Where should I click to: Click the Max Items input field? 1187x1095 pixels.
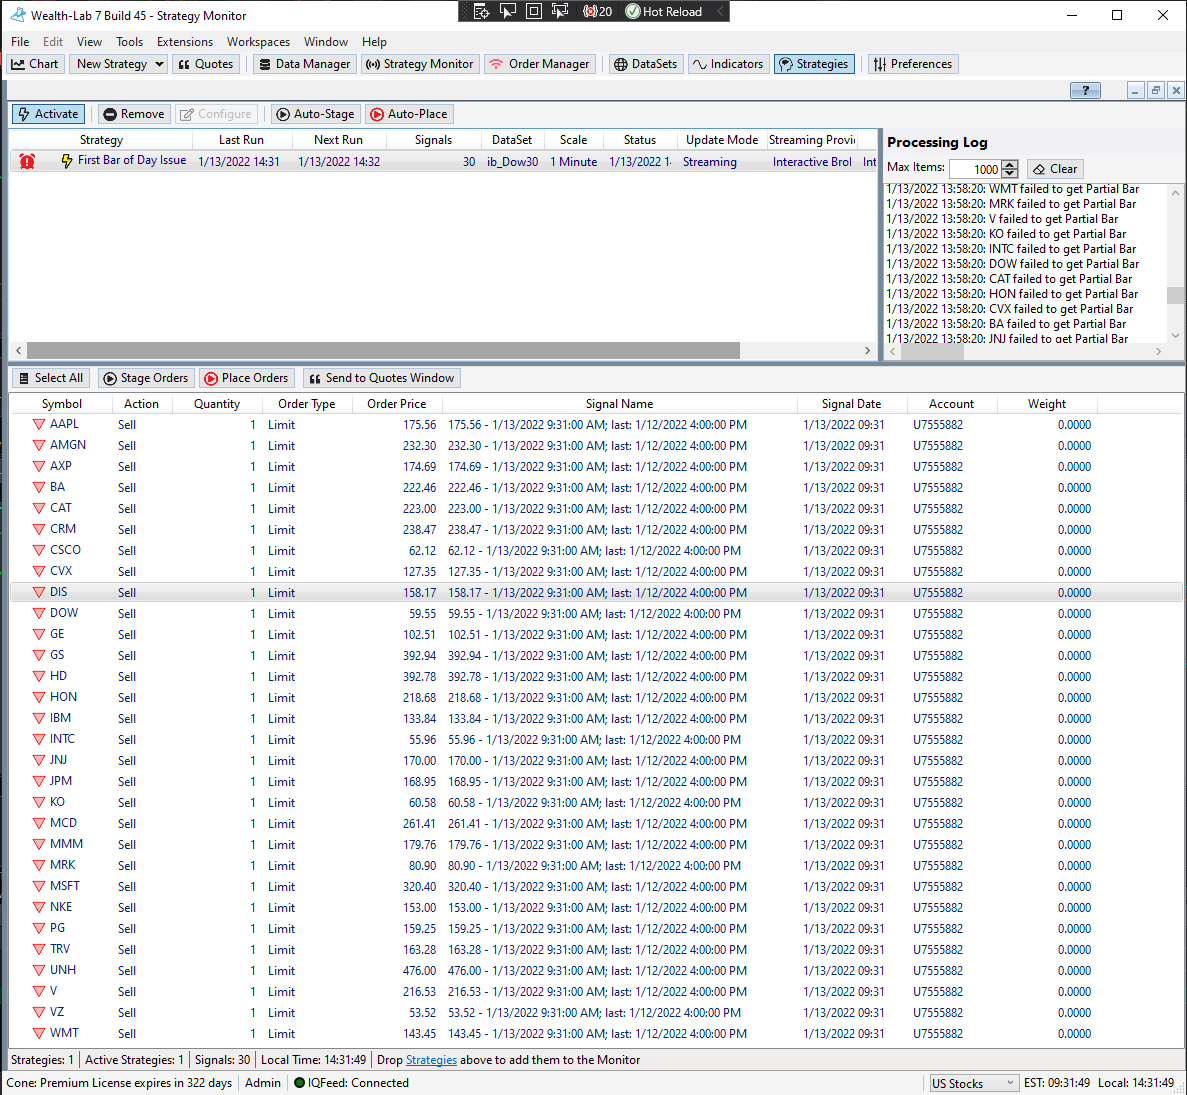[x=975, y=169]
